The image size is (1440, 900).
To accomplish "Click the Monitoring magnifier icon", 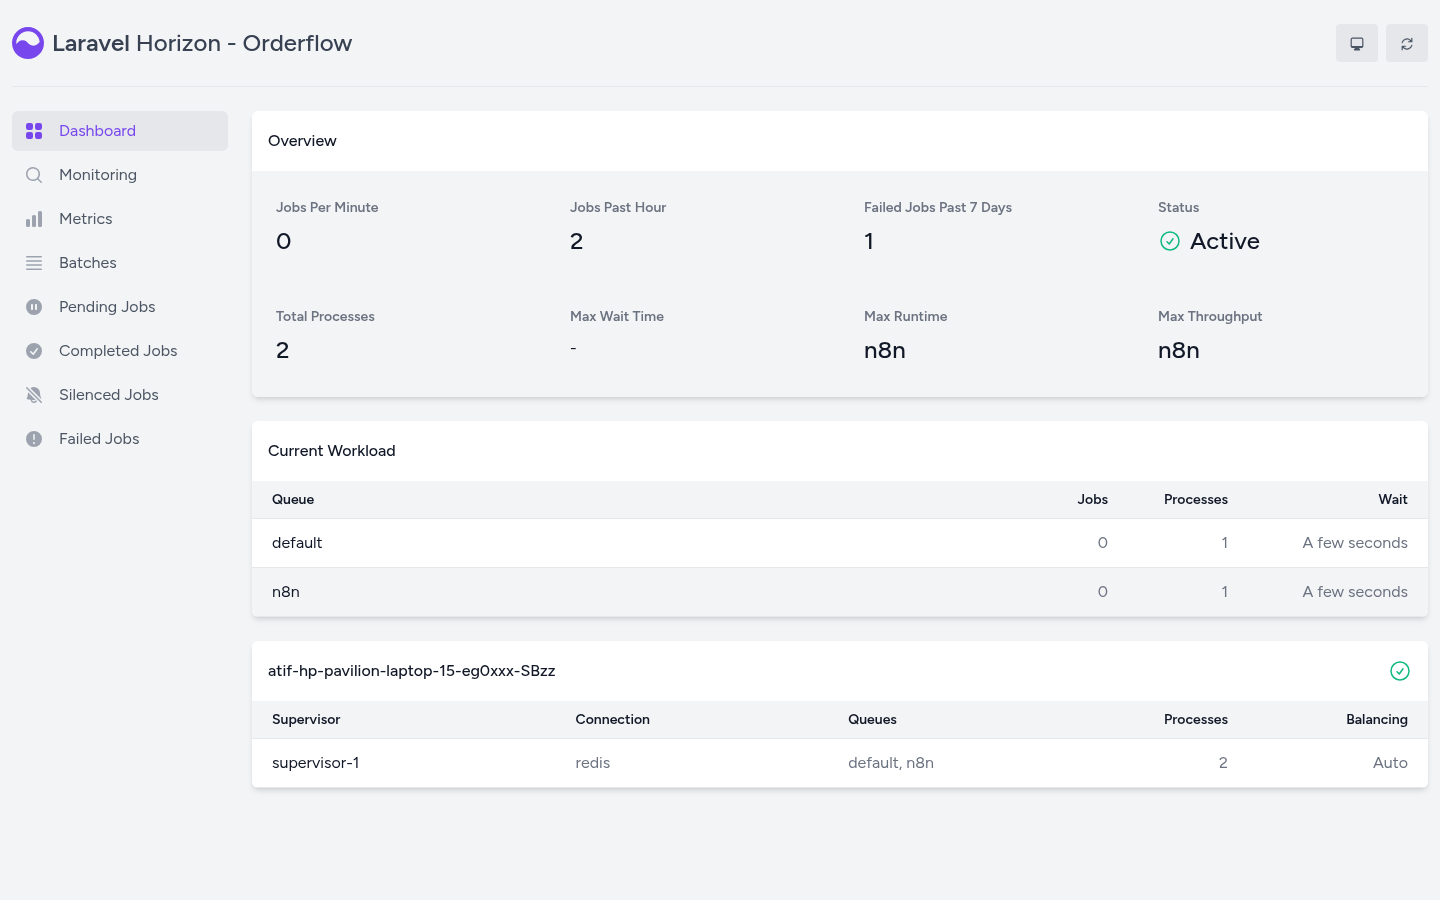I will tap(34, 175).
